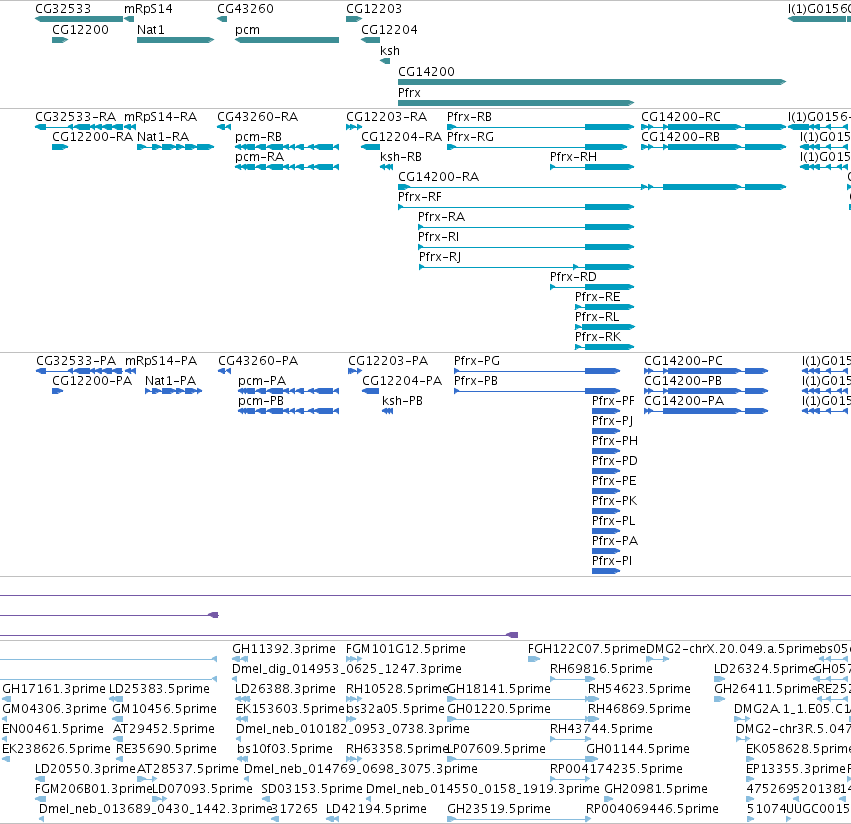
Task: Click the mRpS14 gene label
Action: point(148,9)
